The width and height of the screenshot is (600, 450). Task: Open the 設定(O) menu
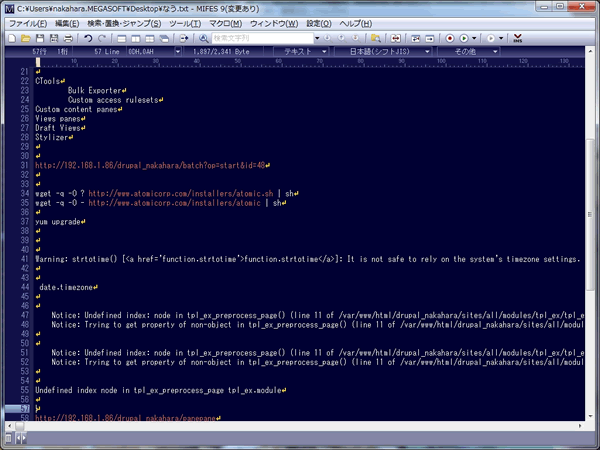(318, 22)
